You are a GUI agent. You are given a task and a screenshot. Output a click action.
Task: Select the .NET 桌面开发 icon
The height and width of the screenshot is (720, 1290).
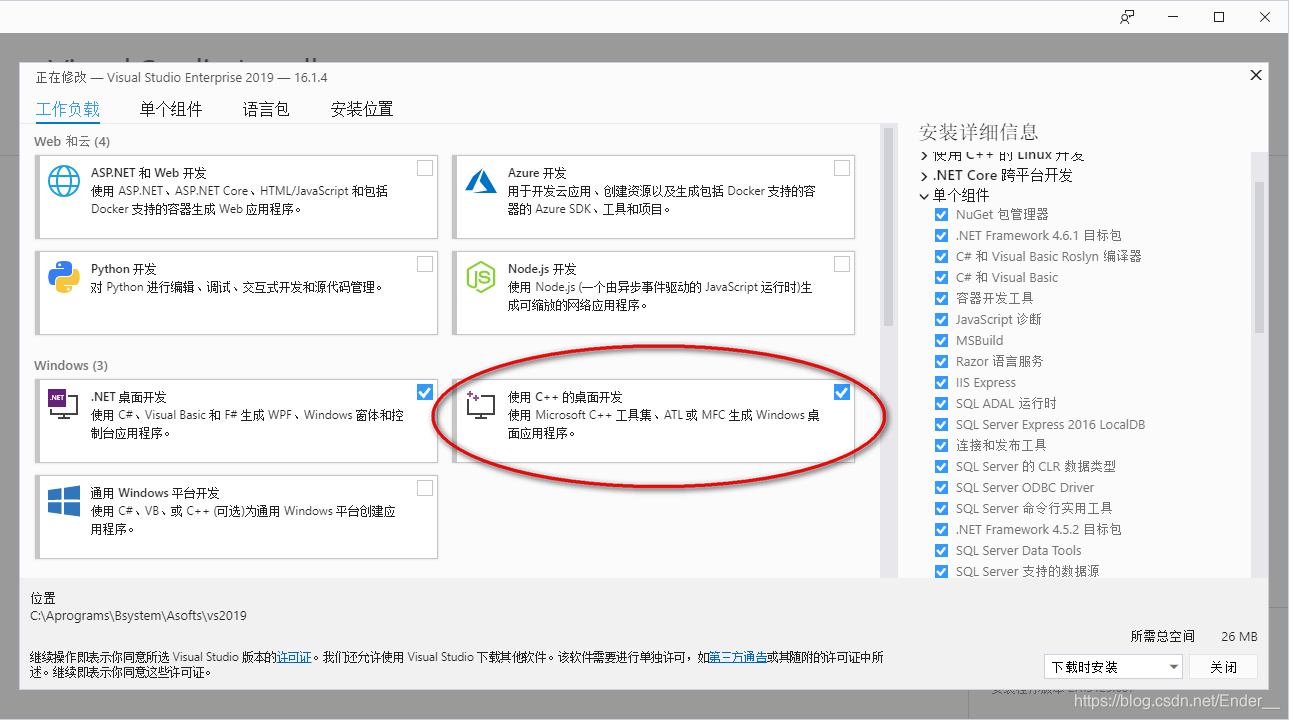(61, 404)
